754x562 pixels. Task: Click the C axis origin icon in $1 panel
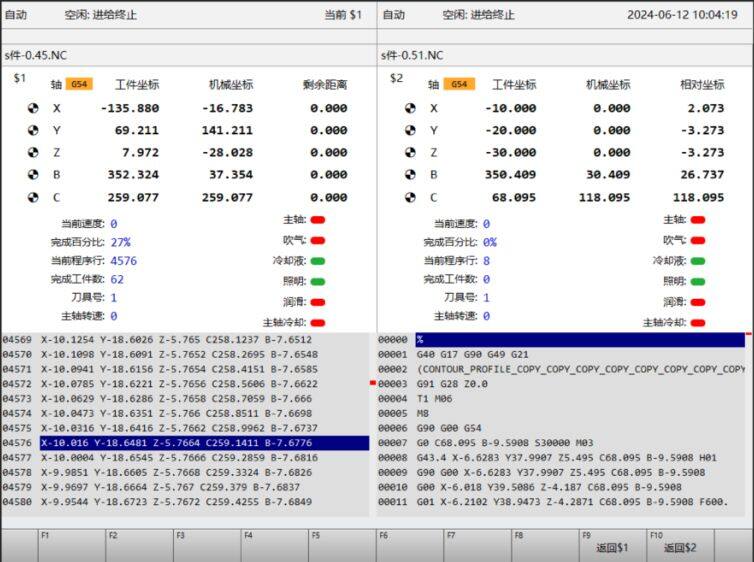(x=33, y=197)
